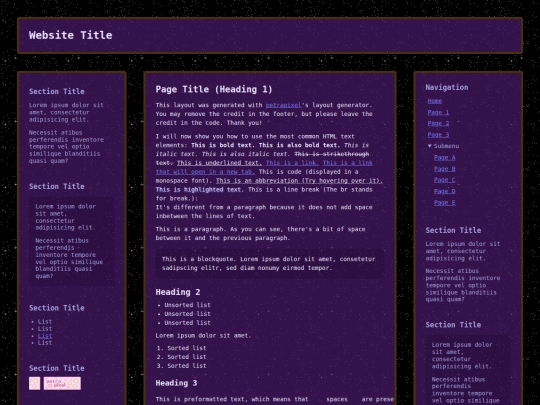540x405 pixels.
Task: Click the 'Navigation' sidebar heading
Action: [447, 87]
